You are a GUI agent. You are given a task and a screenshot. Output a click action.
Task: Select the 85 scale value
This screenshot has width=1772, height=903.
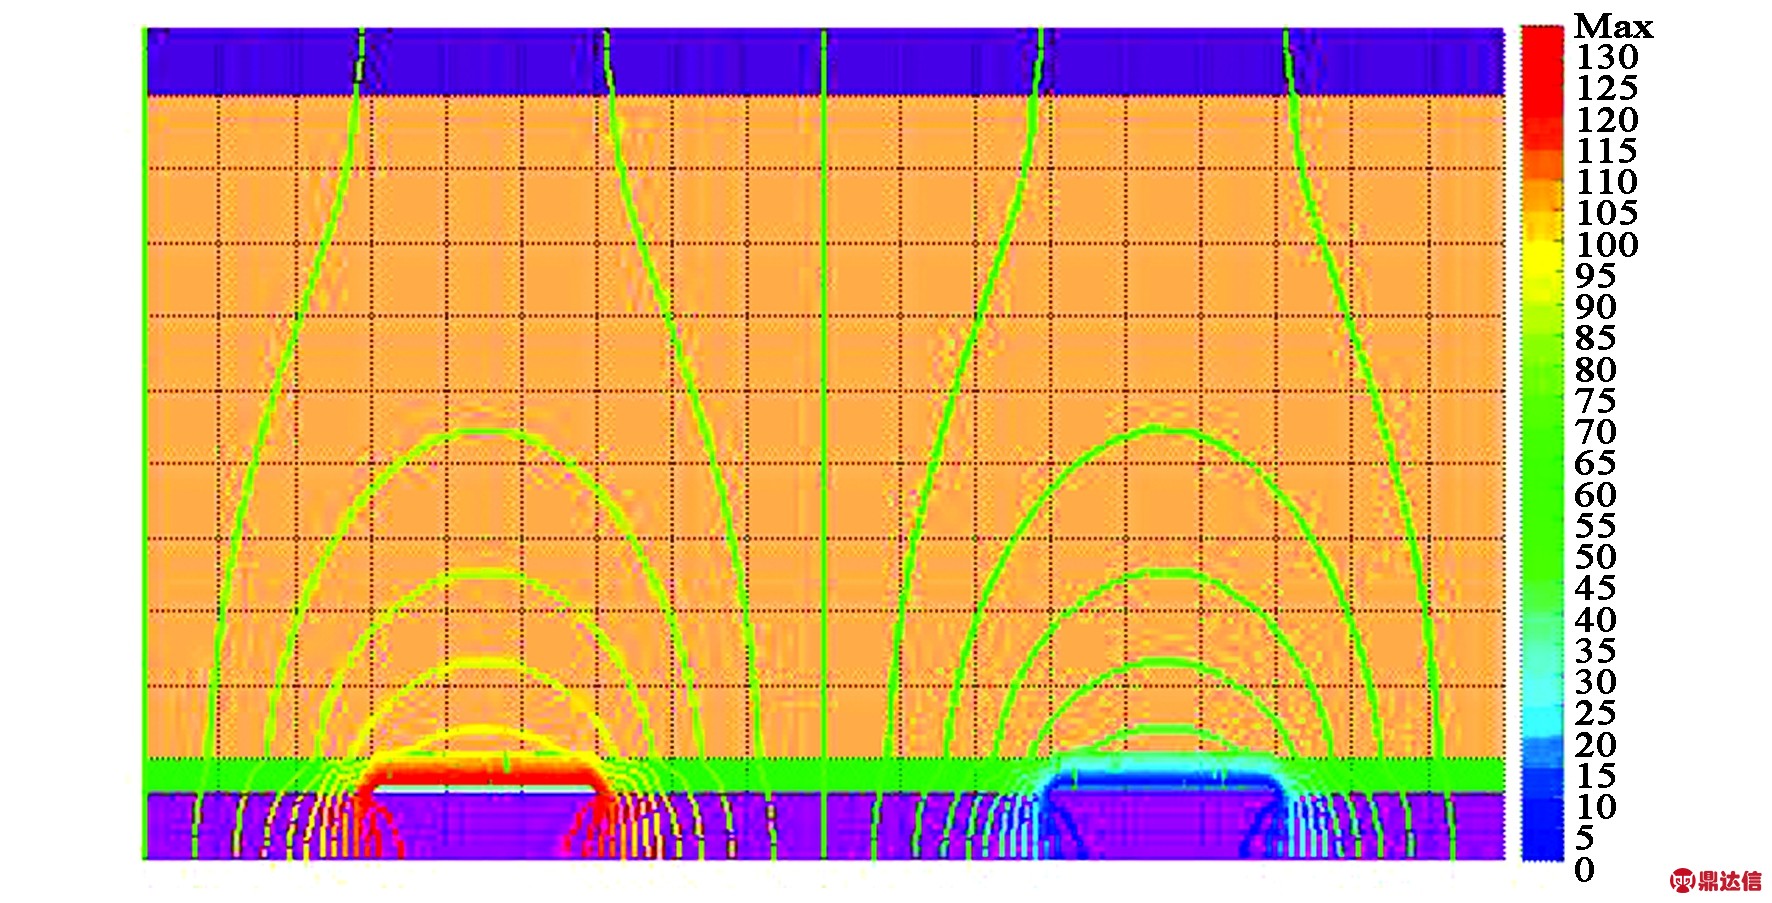click(1595, 338)
